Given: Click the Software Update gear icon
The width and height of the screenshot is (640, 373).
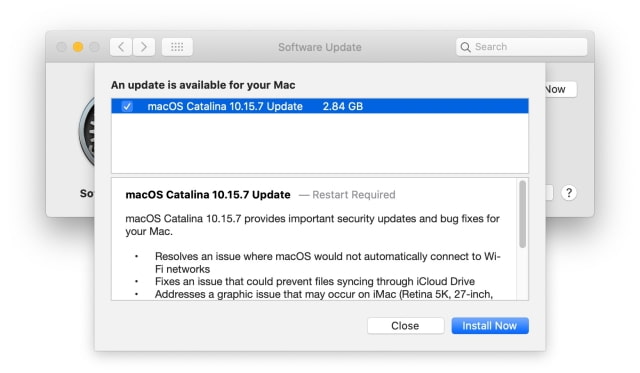Looking at the screenshot, I should pyautogui.click(x=87, y=132).
